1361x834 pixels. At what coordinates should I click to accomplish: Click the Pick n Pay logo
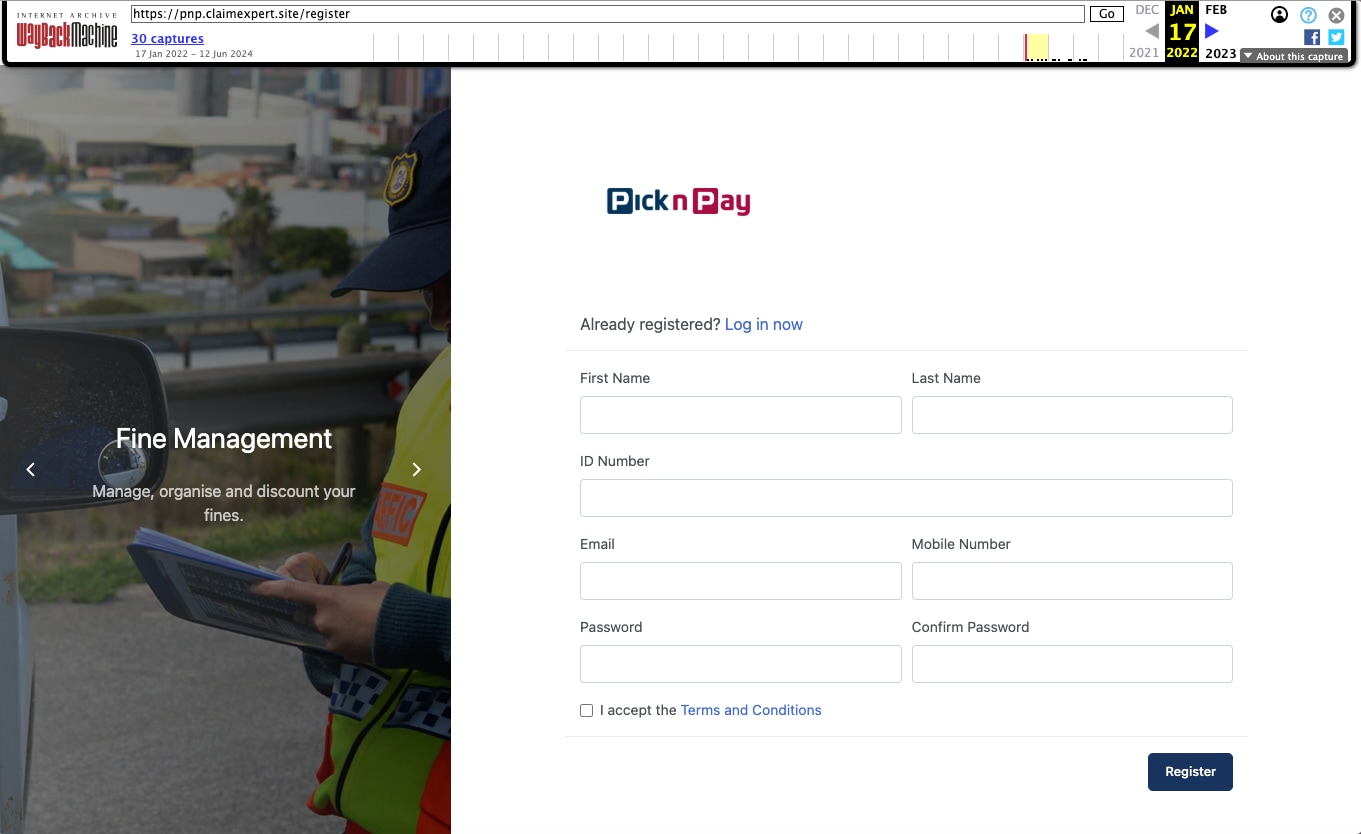(678, 202)
